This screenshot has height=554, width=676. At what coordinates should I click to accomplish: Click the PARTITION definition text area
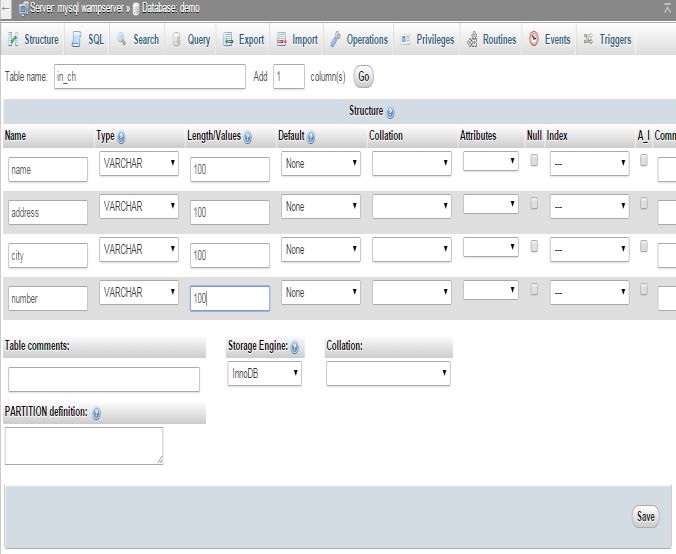click(x=84, y=446)
